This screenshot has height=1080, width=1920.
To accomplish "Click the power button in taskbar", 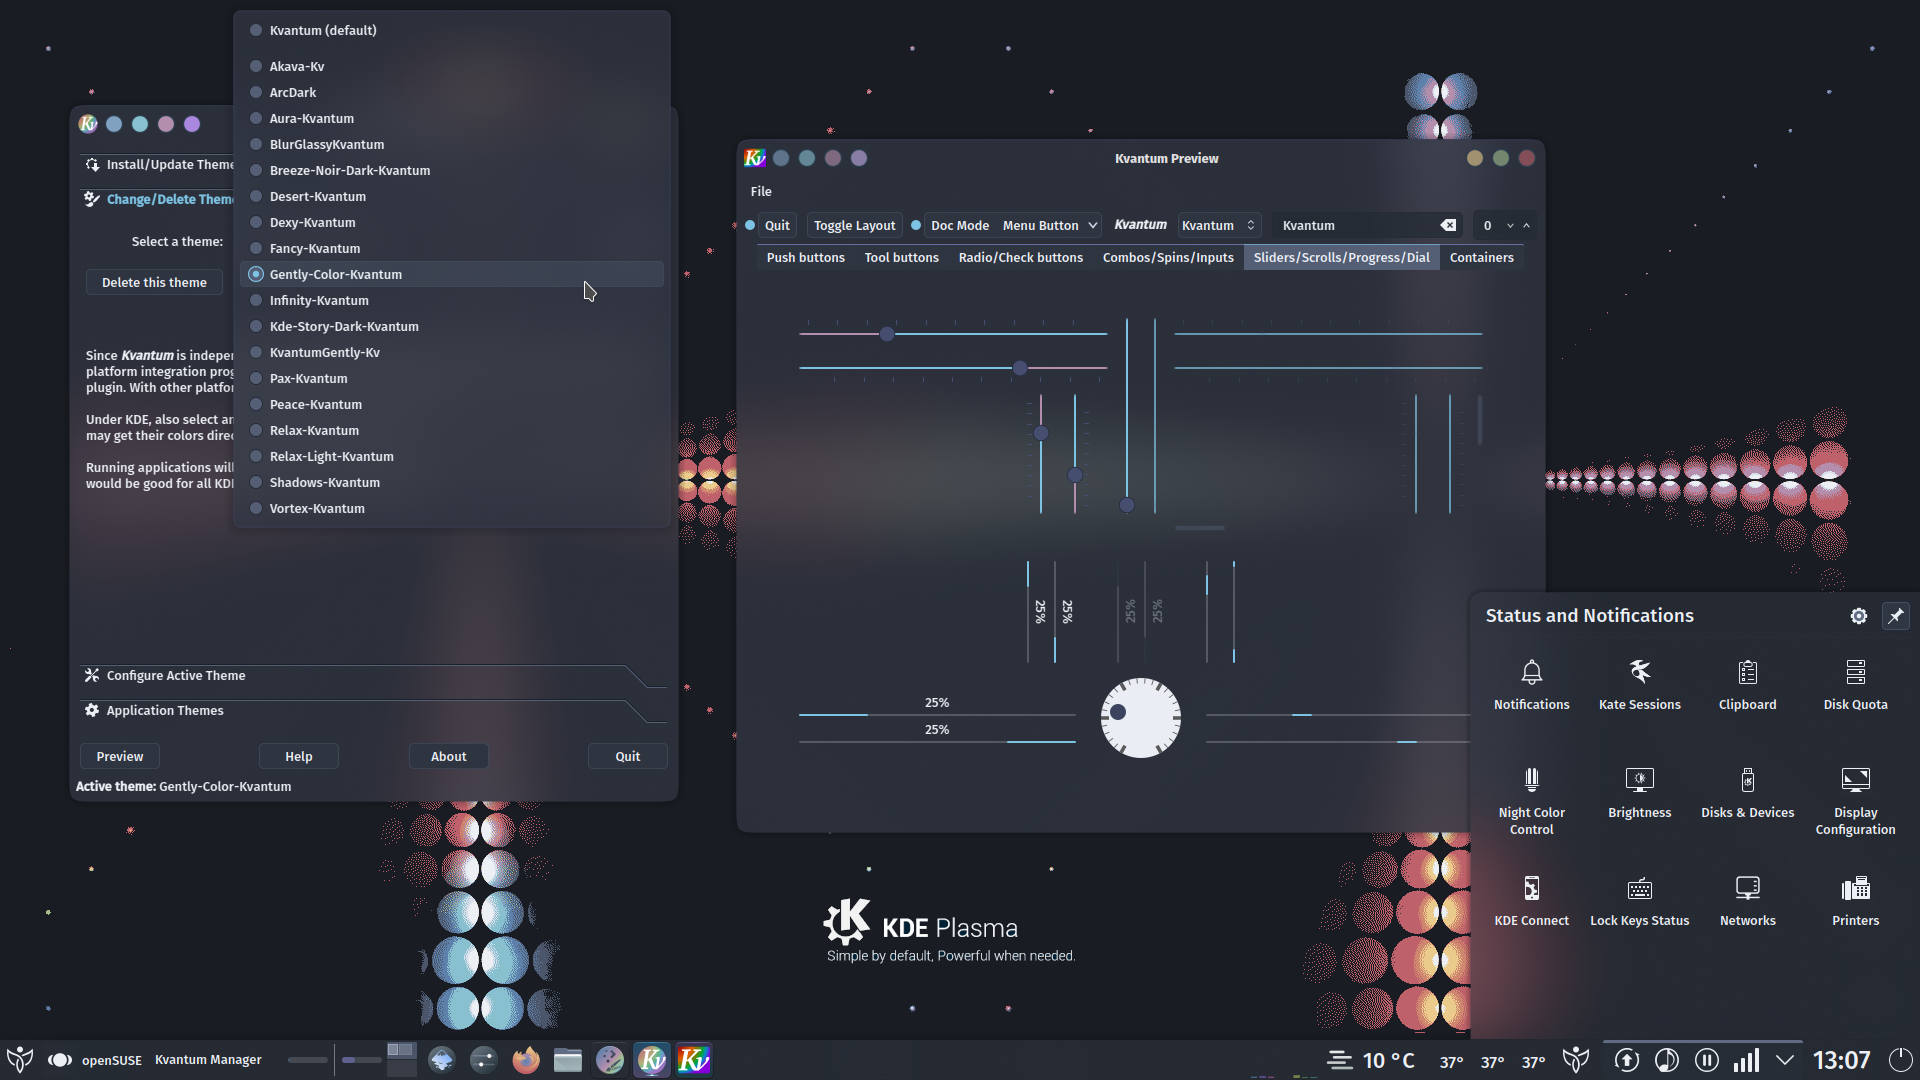I will pyautogui.click(x=1900, y=1060).
